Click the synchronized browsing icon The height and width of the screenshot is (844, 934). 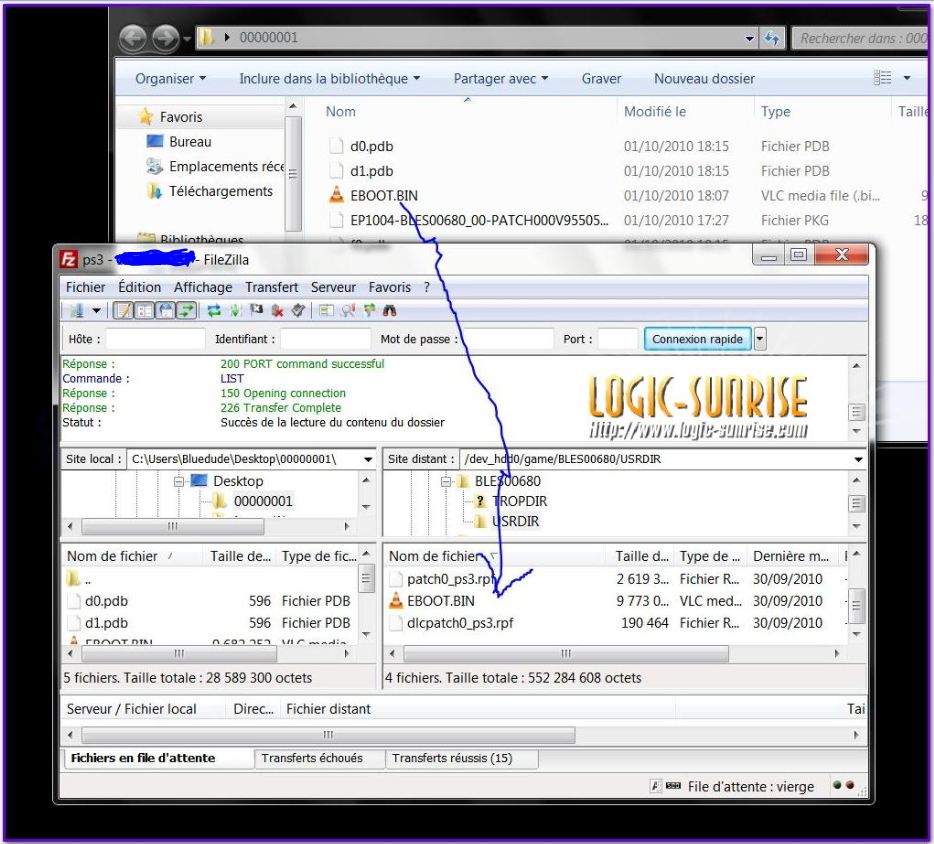368,310
